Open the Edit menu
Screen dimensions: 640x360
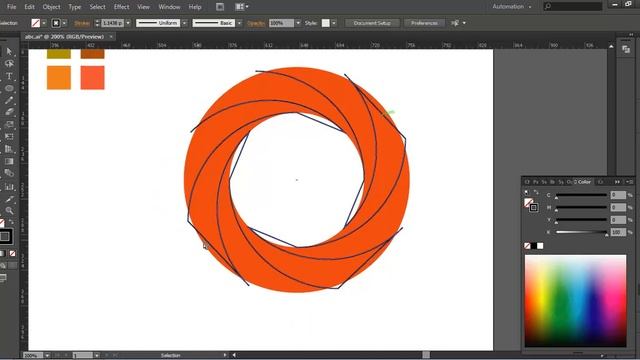coord(29,7)
